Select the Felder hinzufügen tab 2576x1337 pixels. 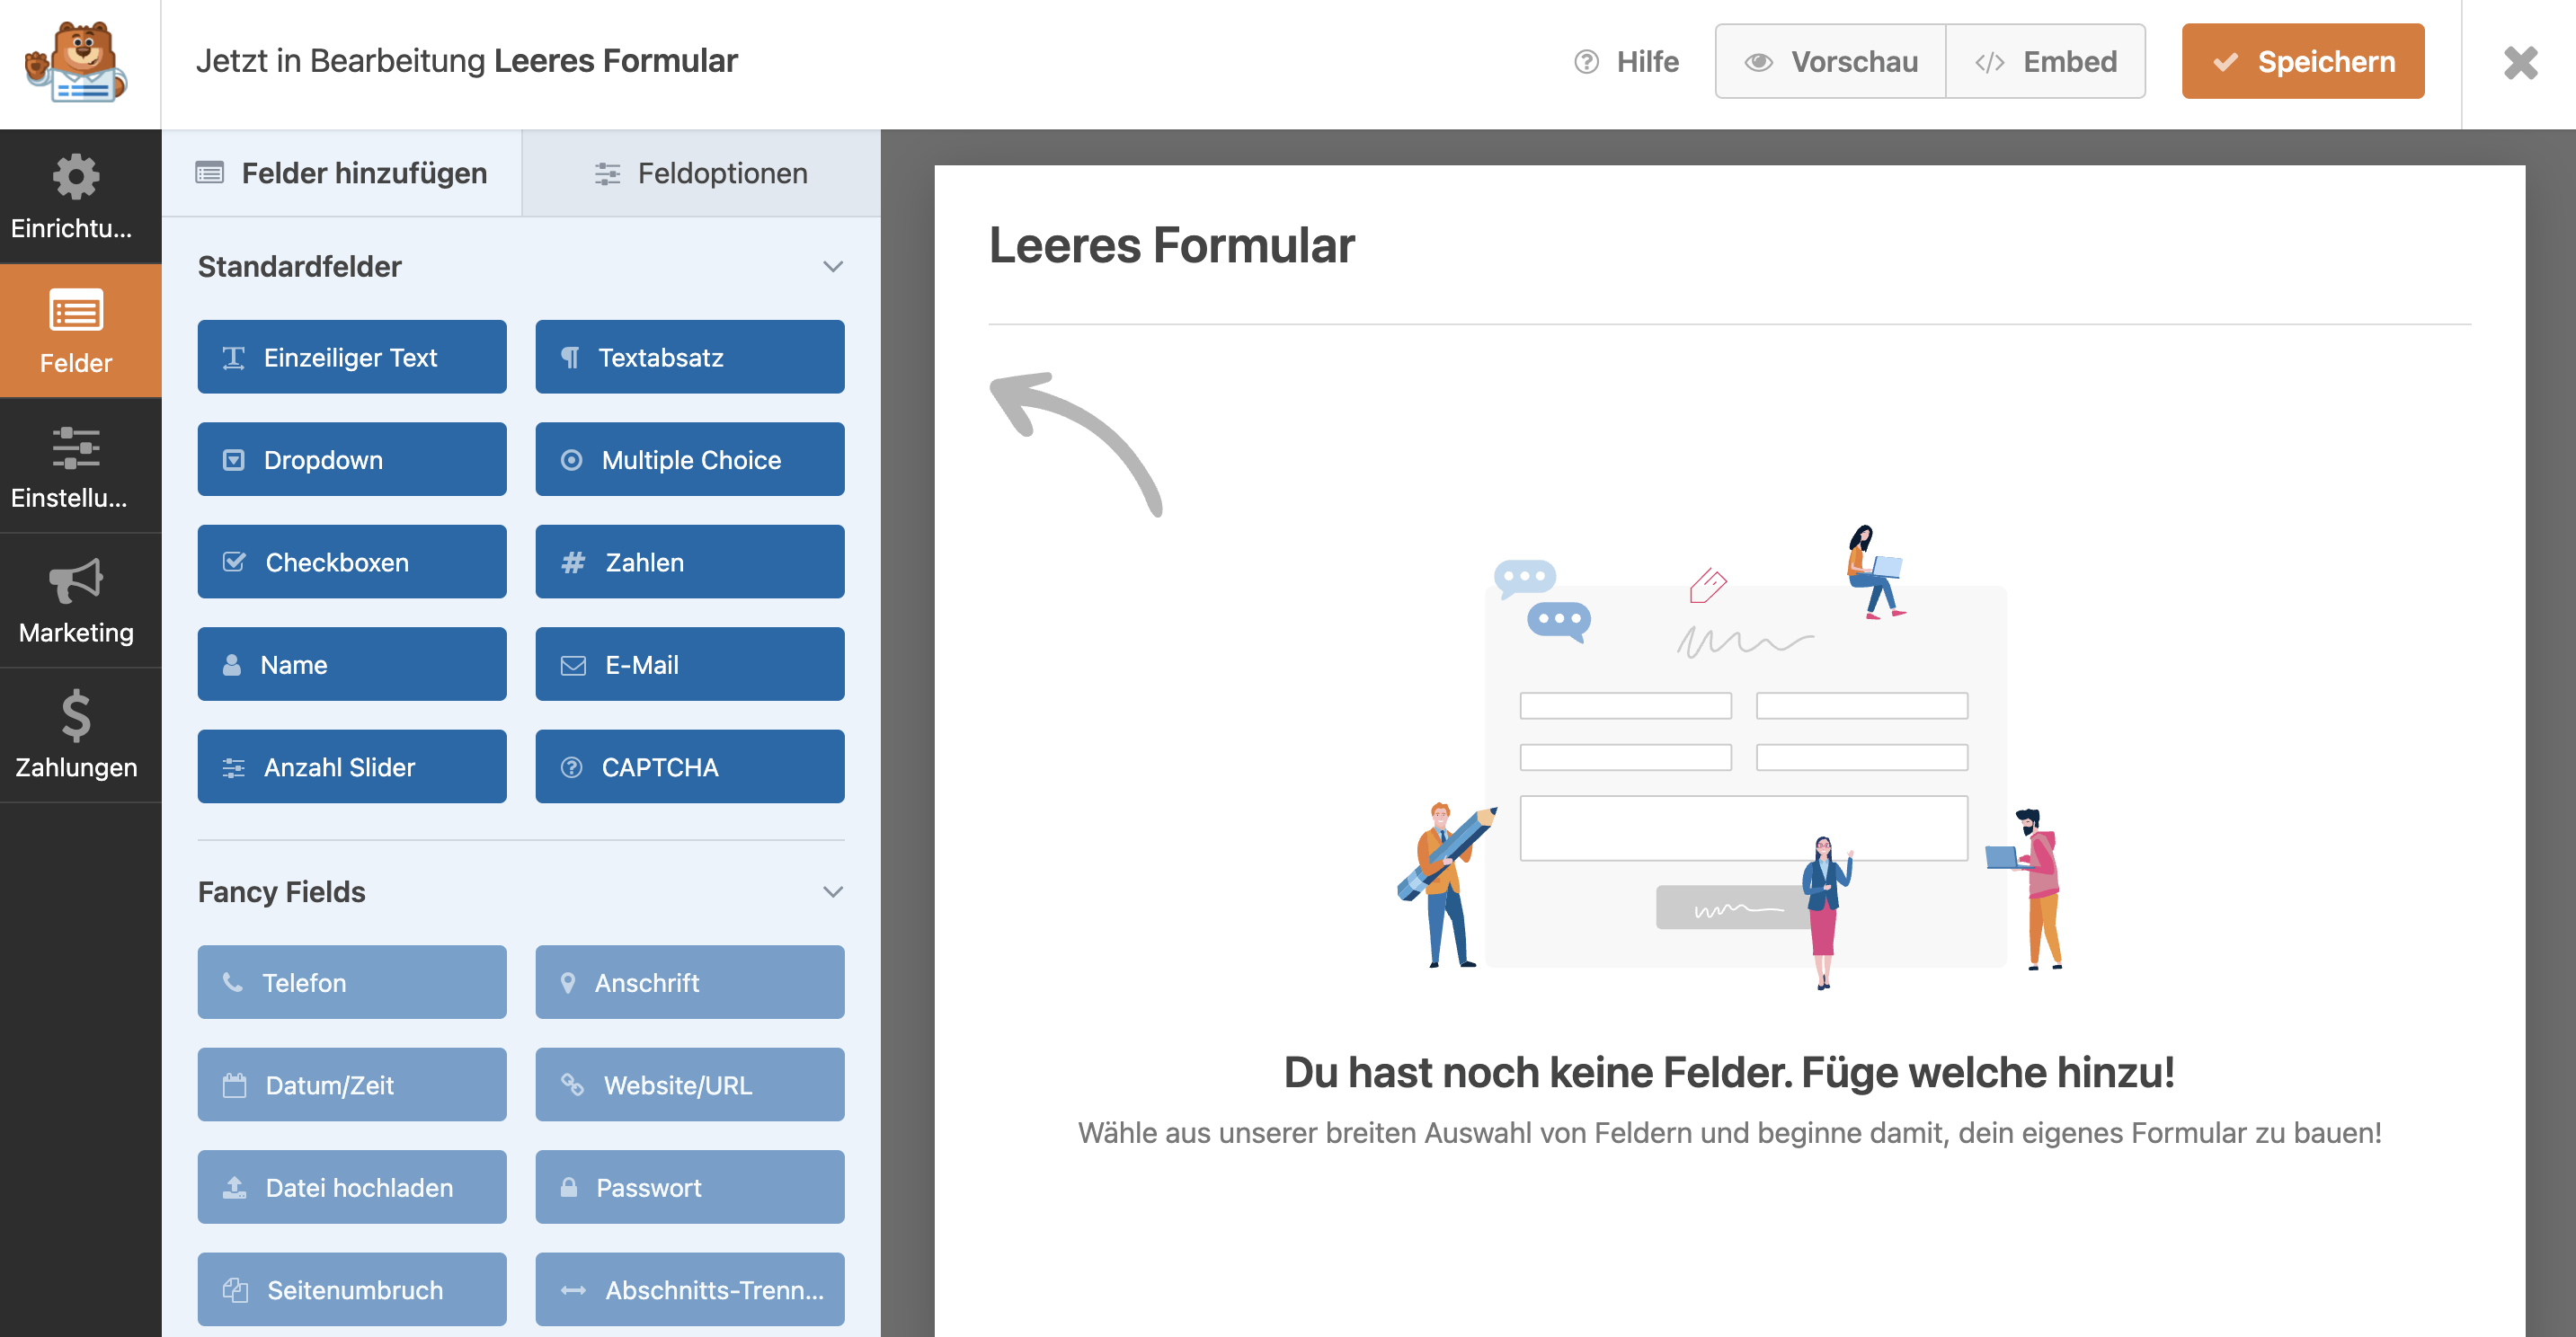click(342, 173)
